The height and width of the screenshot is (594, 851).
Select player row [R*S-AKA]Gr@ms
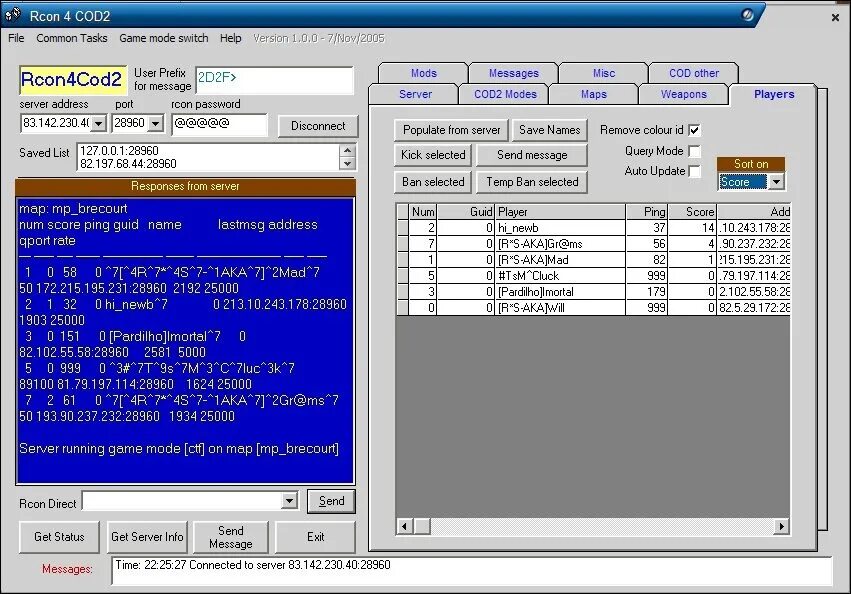[x=593, y=244]
